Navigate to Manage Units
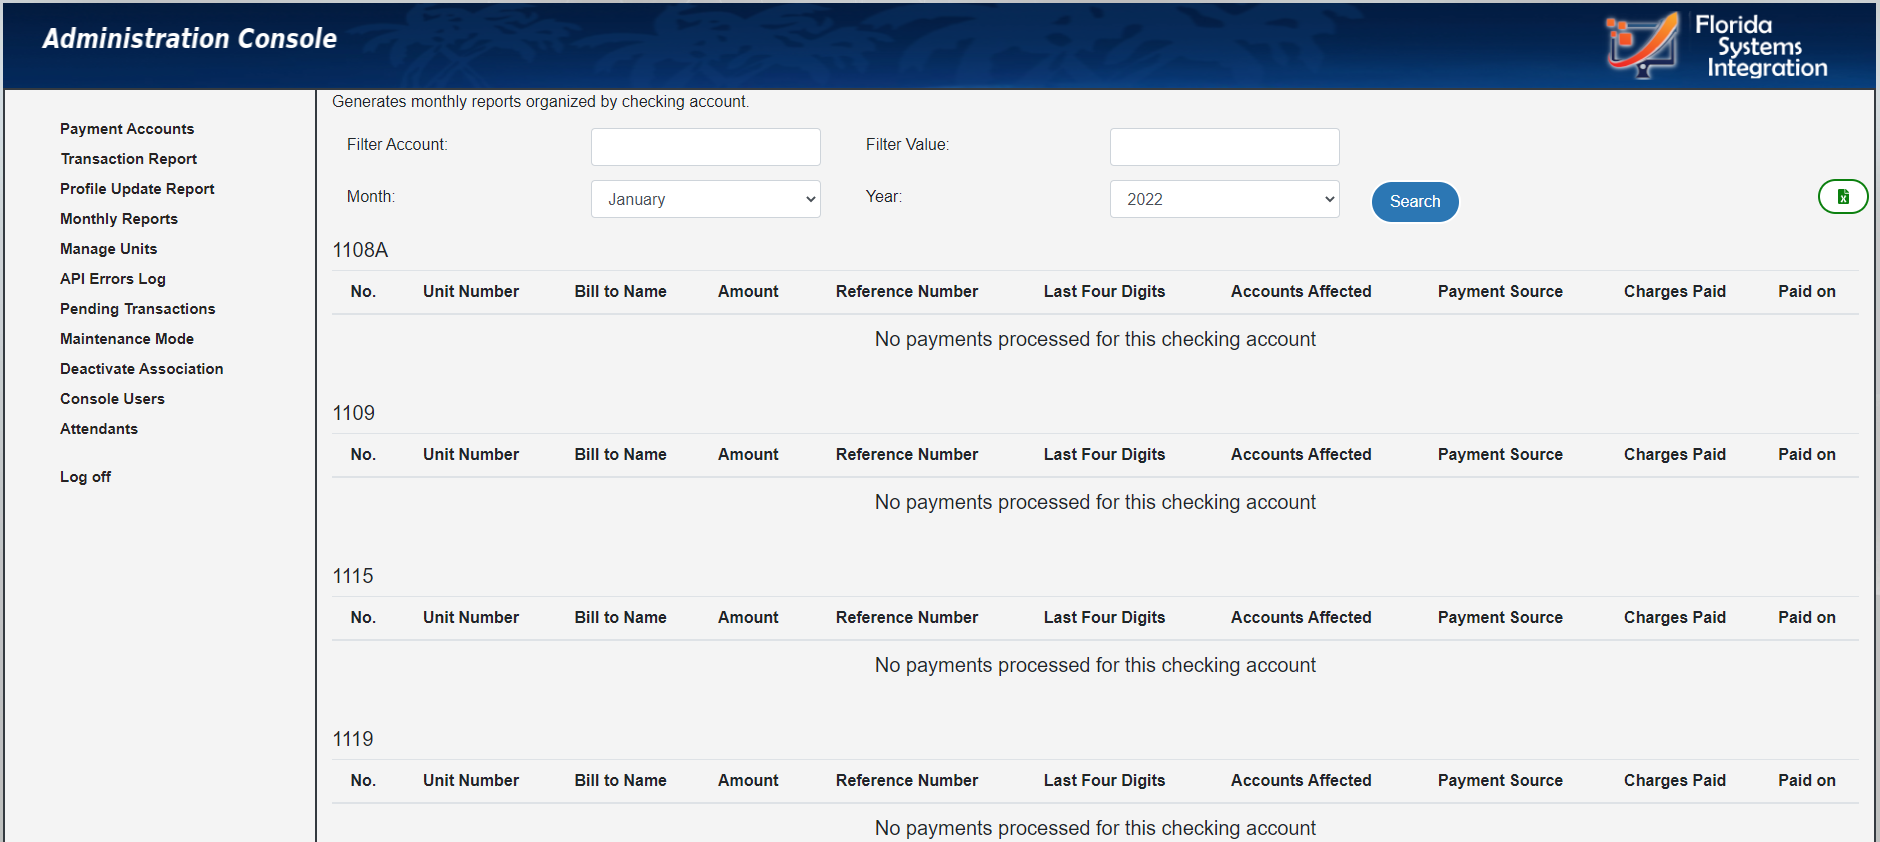This screenshot has height=842, width=1880. coord(108,249)
